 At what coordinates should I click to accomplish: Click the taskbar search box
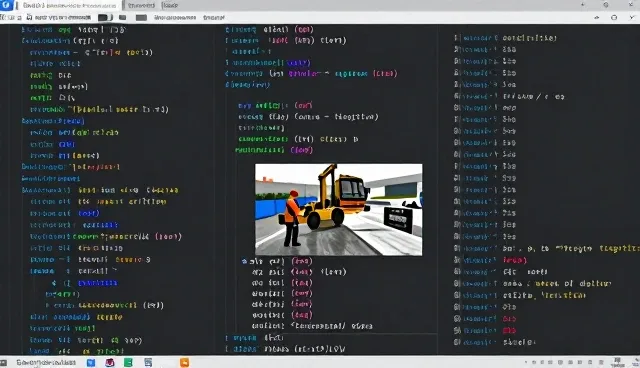46,362
